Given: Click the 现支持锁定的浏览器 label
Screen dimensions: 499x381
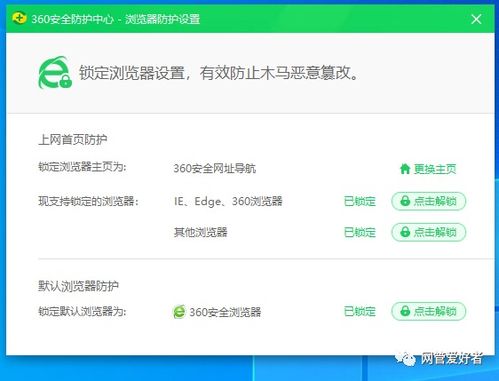Looking at the screenshot, I should [x=88, y=201].
